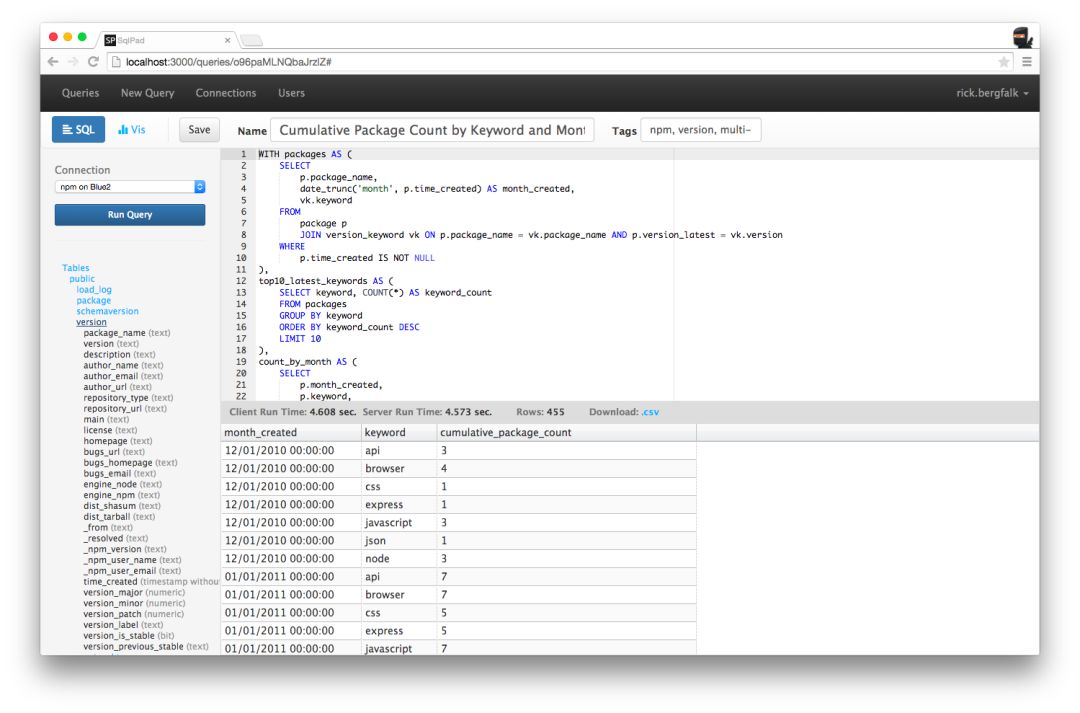Open the Connections page
Viewport: 1080px width, 713px height.
[x=226, y=93]
